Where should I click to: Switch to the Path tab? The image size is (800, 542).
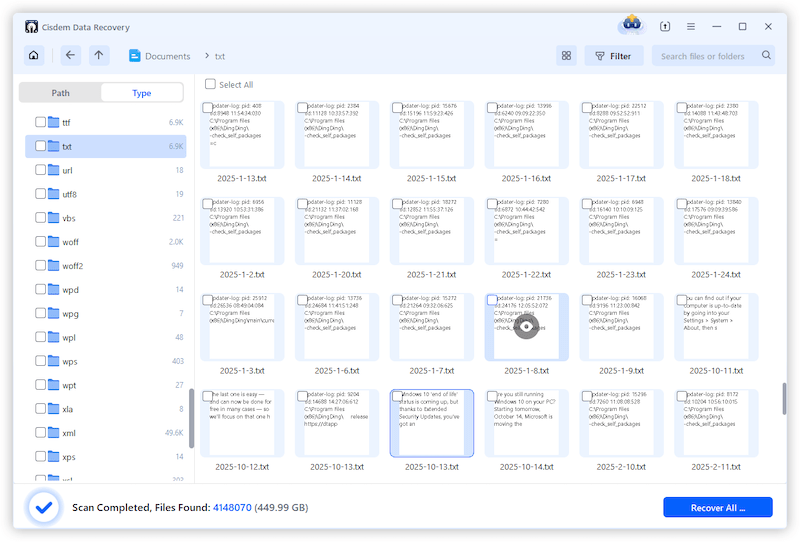click(61, 93)
